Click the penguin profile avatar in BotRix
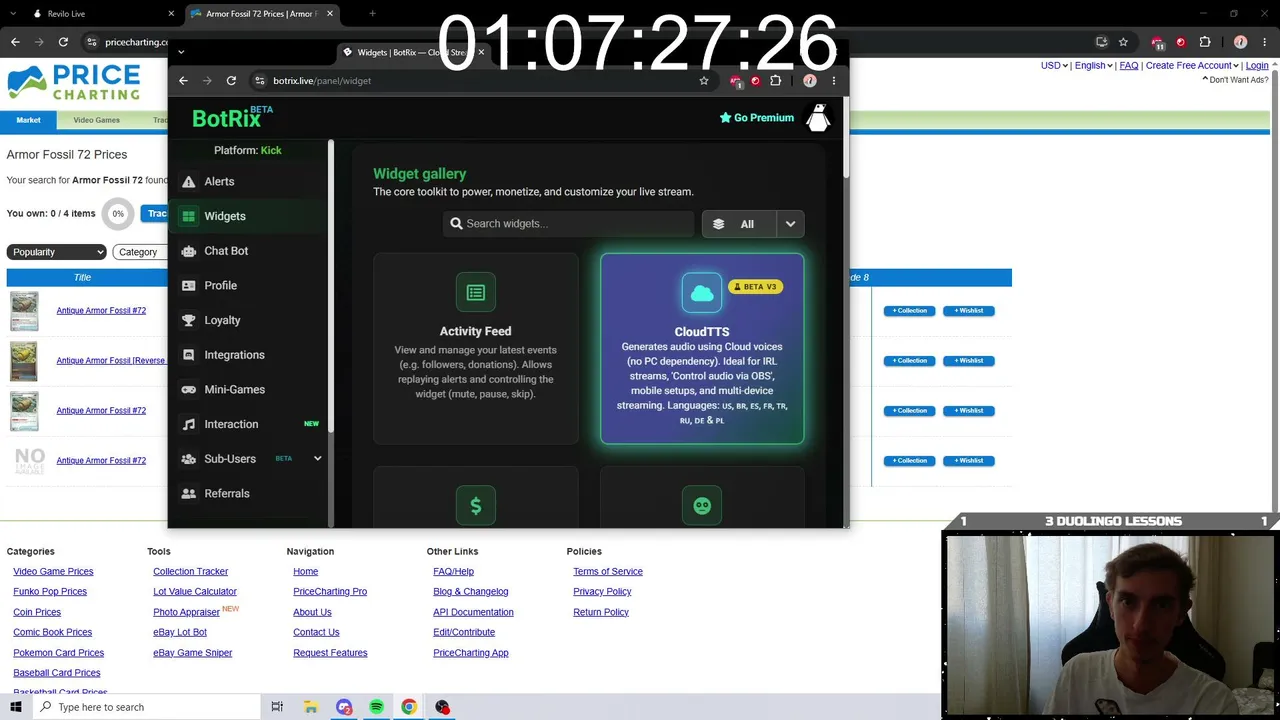 click(818, 118)
